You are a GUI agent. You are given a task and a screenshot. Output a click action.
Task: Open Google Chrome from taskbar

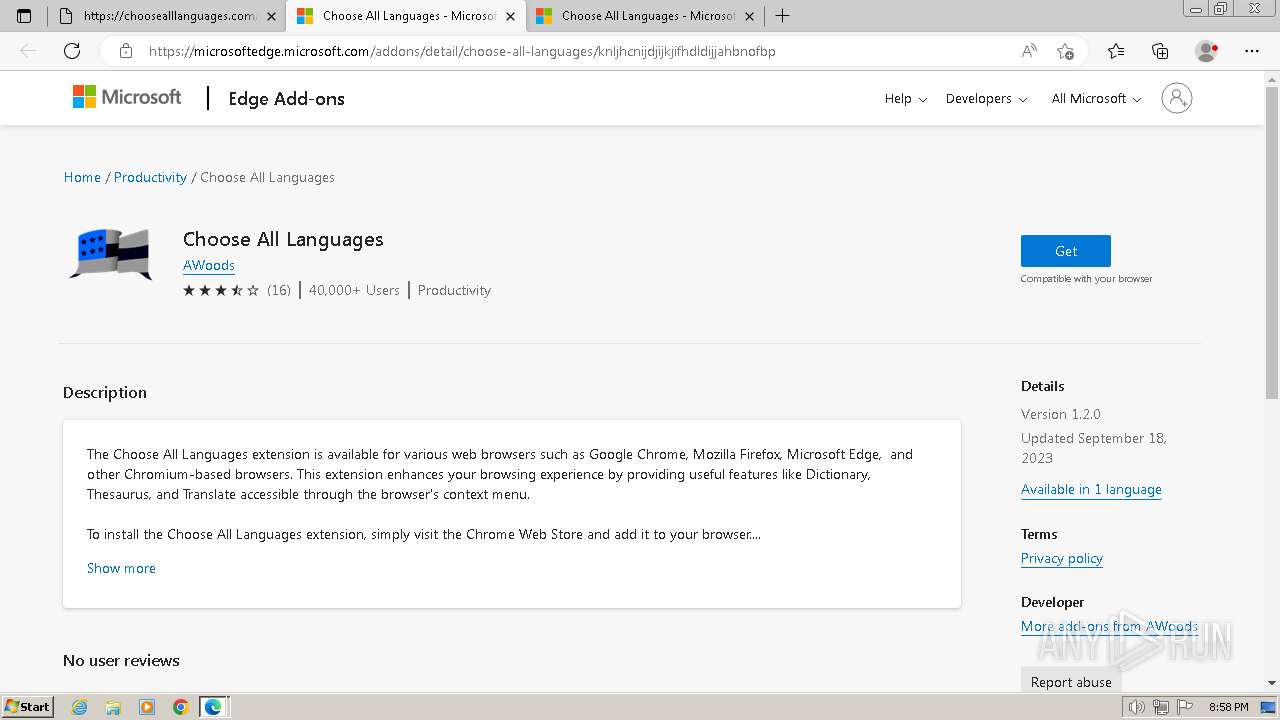(x=180, y=707)
